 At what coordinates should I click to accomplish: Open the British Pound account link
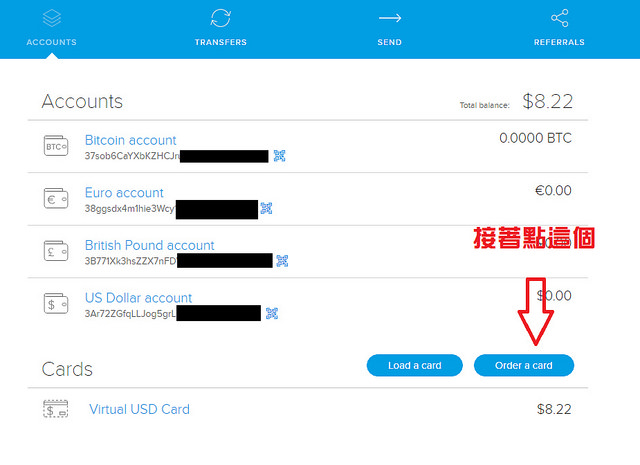click(x=149, y=245)
